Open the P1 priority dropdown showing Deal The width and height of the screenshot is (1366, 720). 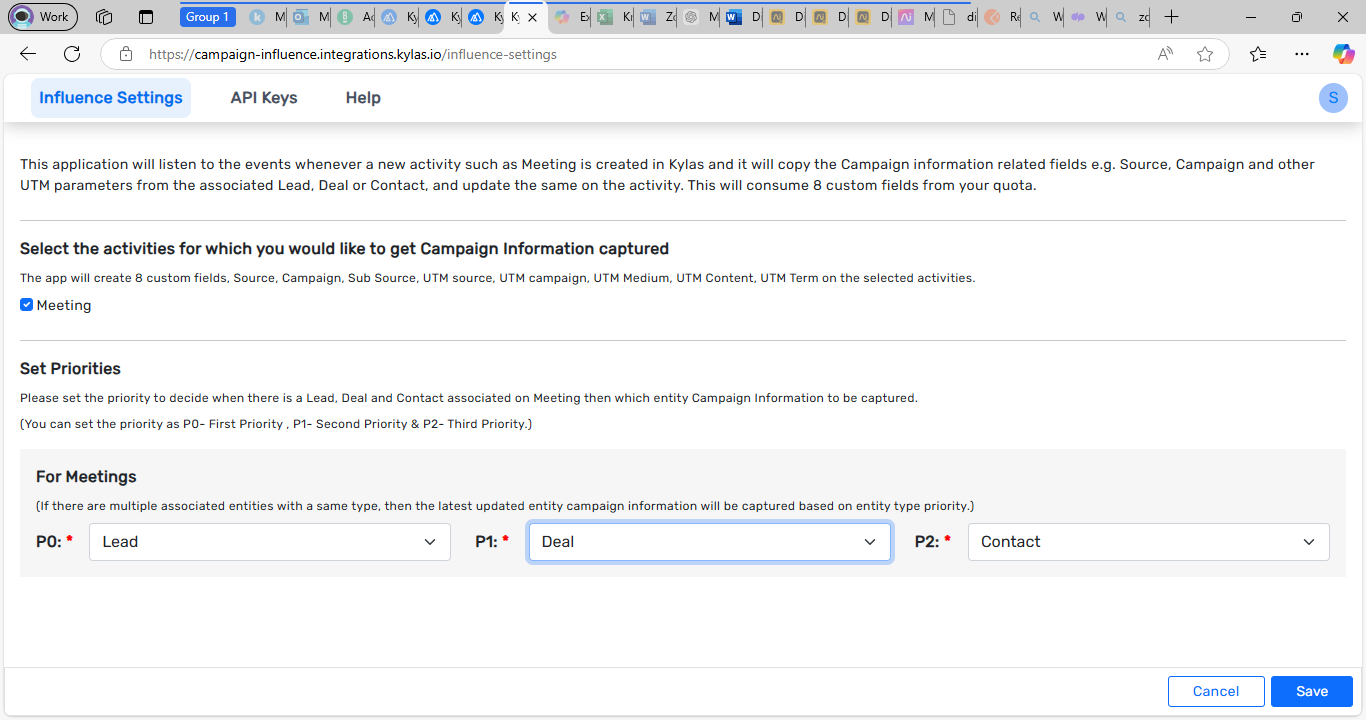click(710, 542)
